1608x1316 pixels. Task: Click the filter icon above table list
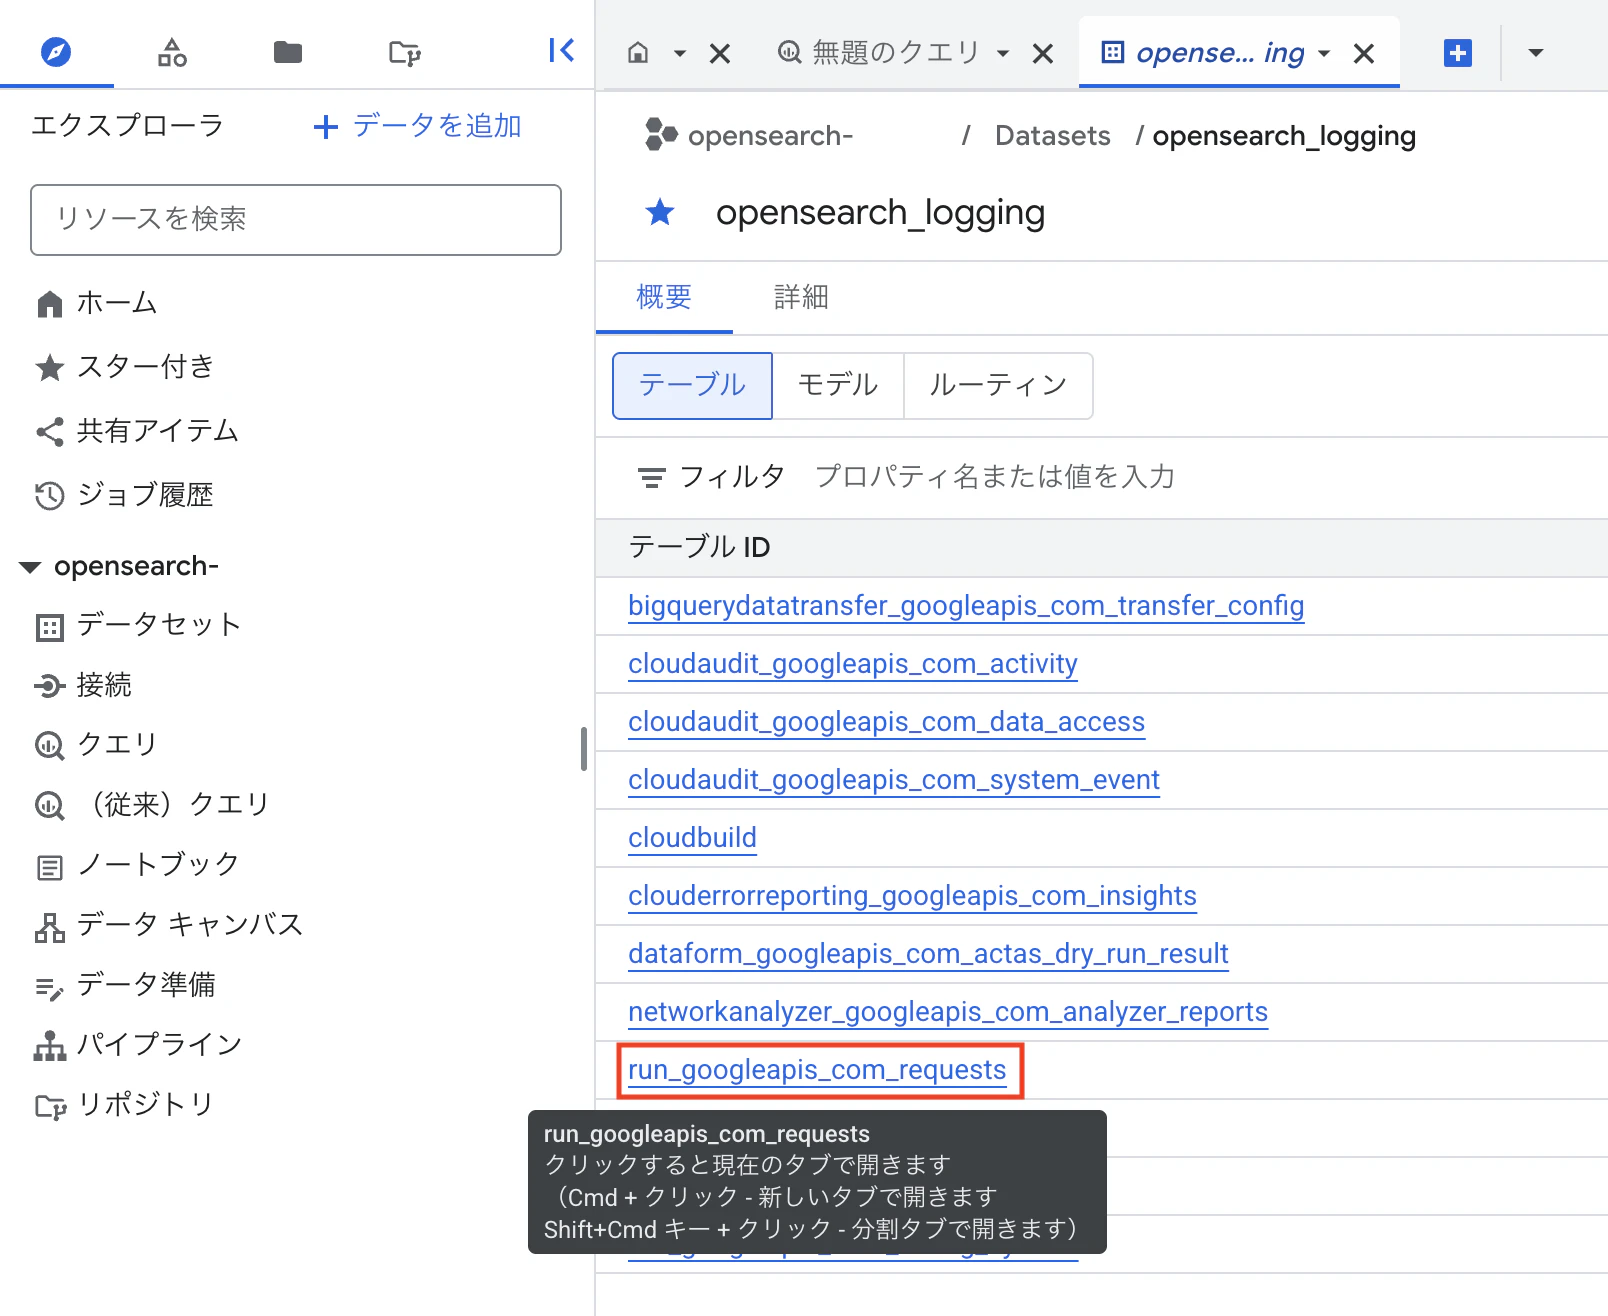651,477
